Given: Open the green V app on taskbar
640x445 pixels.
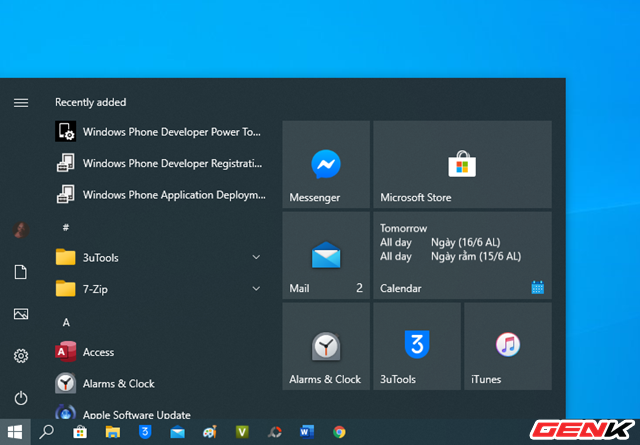Looking at the screenshot, I should 242,432.
